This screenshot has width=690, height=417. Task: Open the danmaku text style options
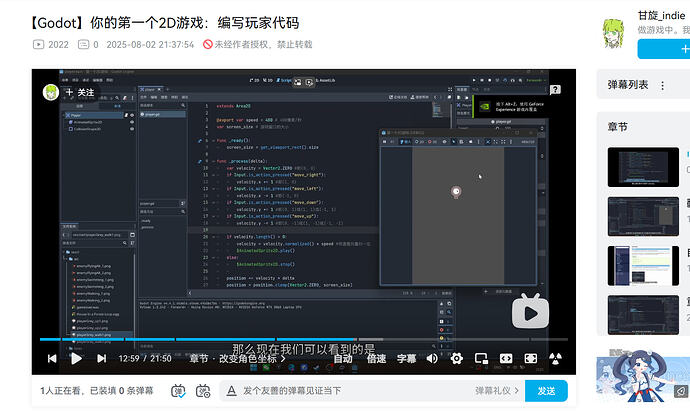coord(231,391)
